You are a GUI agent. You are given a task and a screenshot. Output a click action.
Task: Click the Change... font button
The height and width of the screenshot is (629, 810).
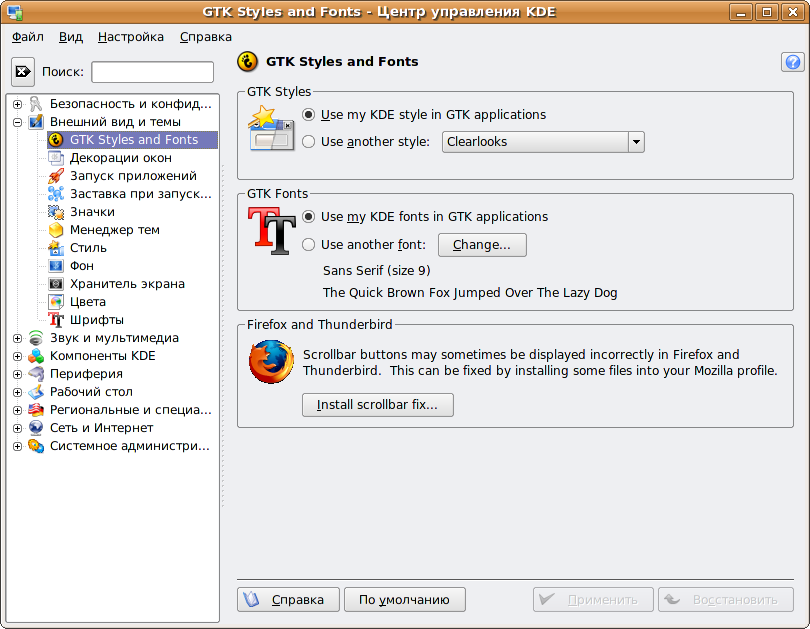click(481, 245)
